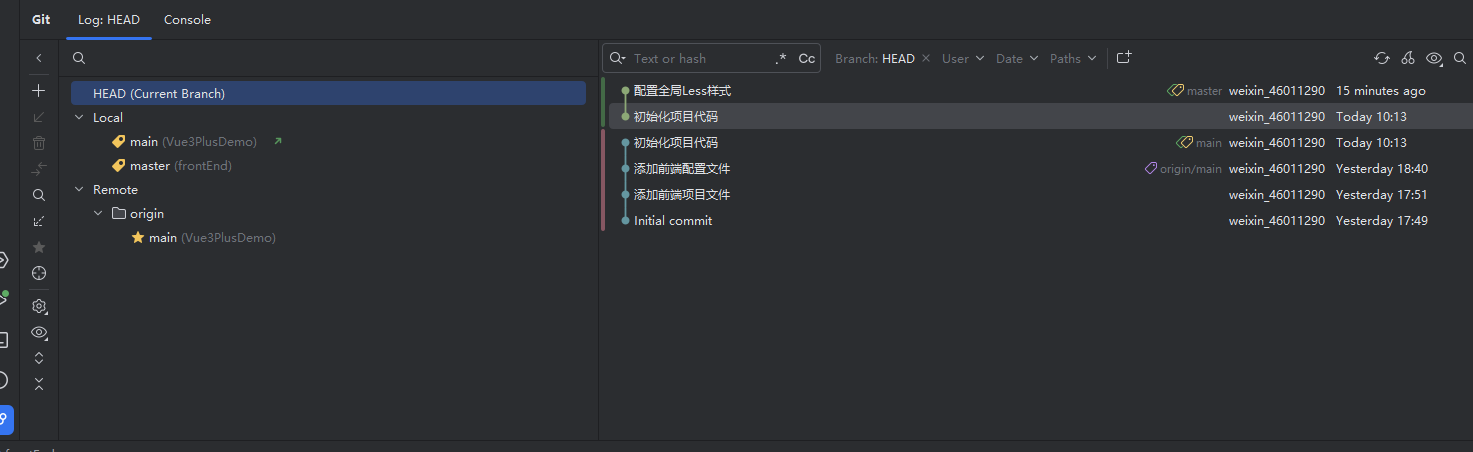
Task: Open the Date filter dropdown
Action: [1017, 58]
